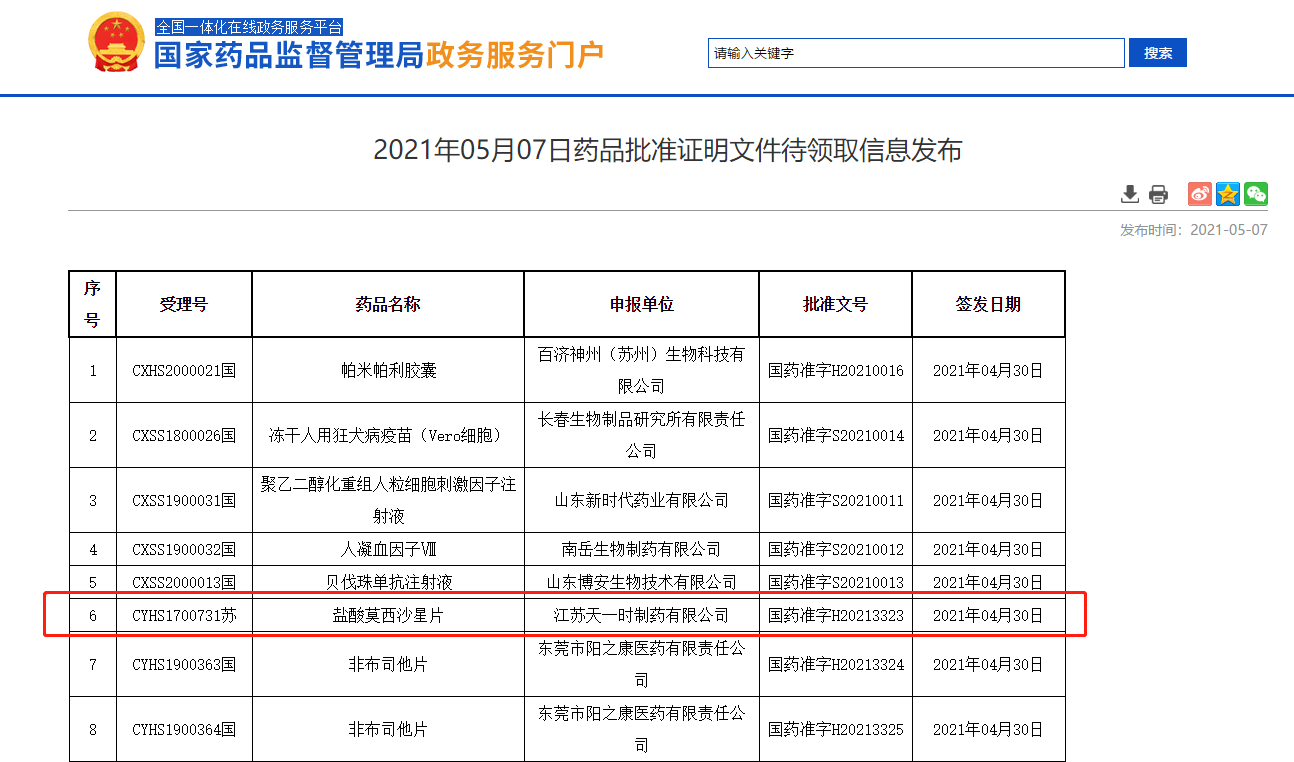Image resolution: width=1294 pixels, height=762 pixels.
Task: Click 江苏天一时制药有限公司 cell
Action: (642, 615)
